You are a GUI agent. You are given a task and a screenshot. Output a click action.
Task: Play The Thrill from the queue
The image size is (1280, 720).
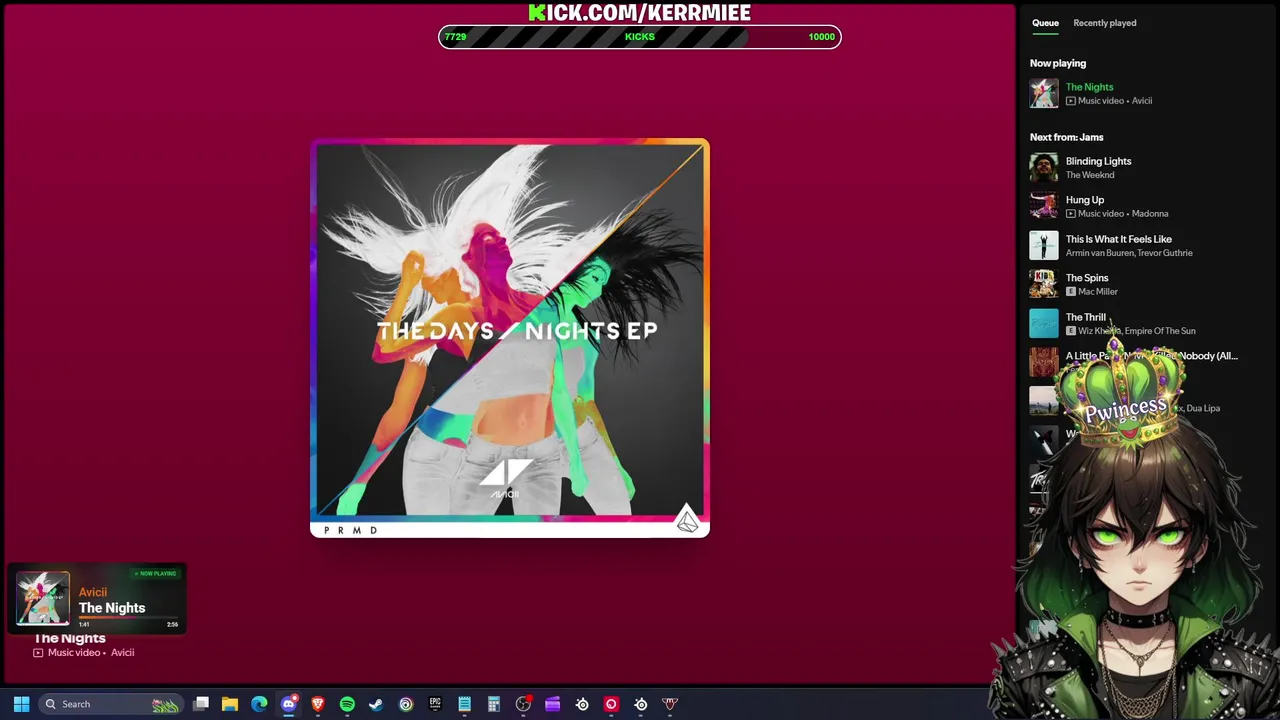coord(1085,317)
